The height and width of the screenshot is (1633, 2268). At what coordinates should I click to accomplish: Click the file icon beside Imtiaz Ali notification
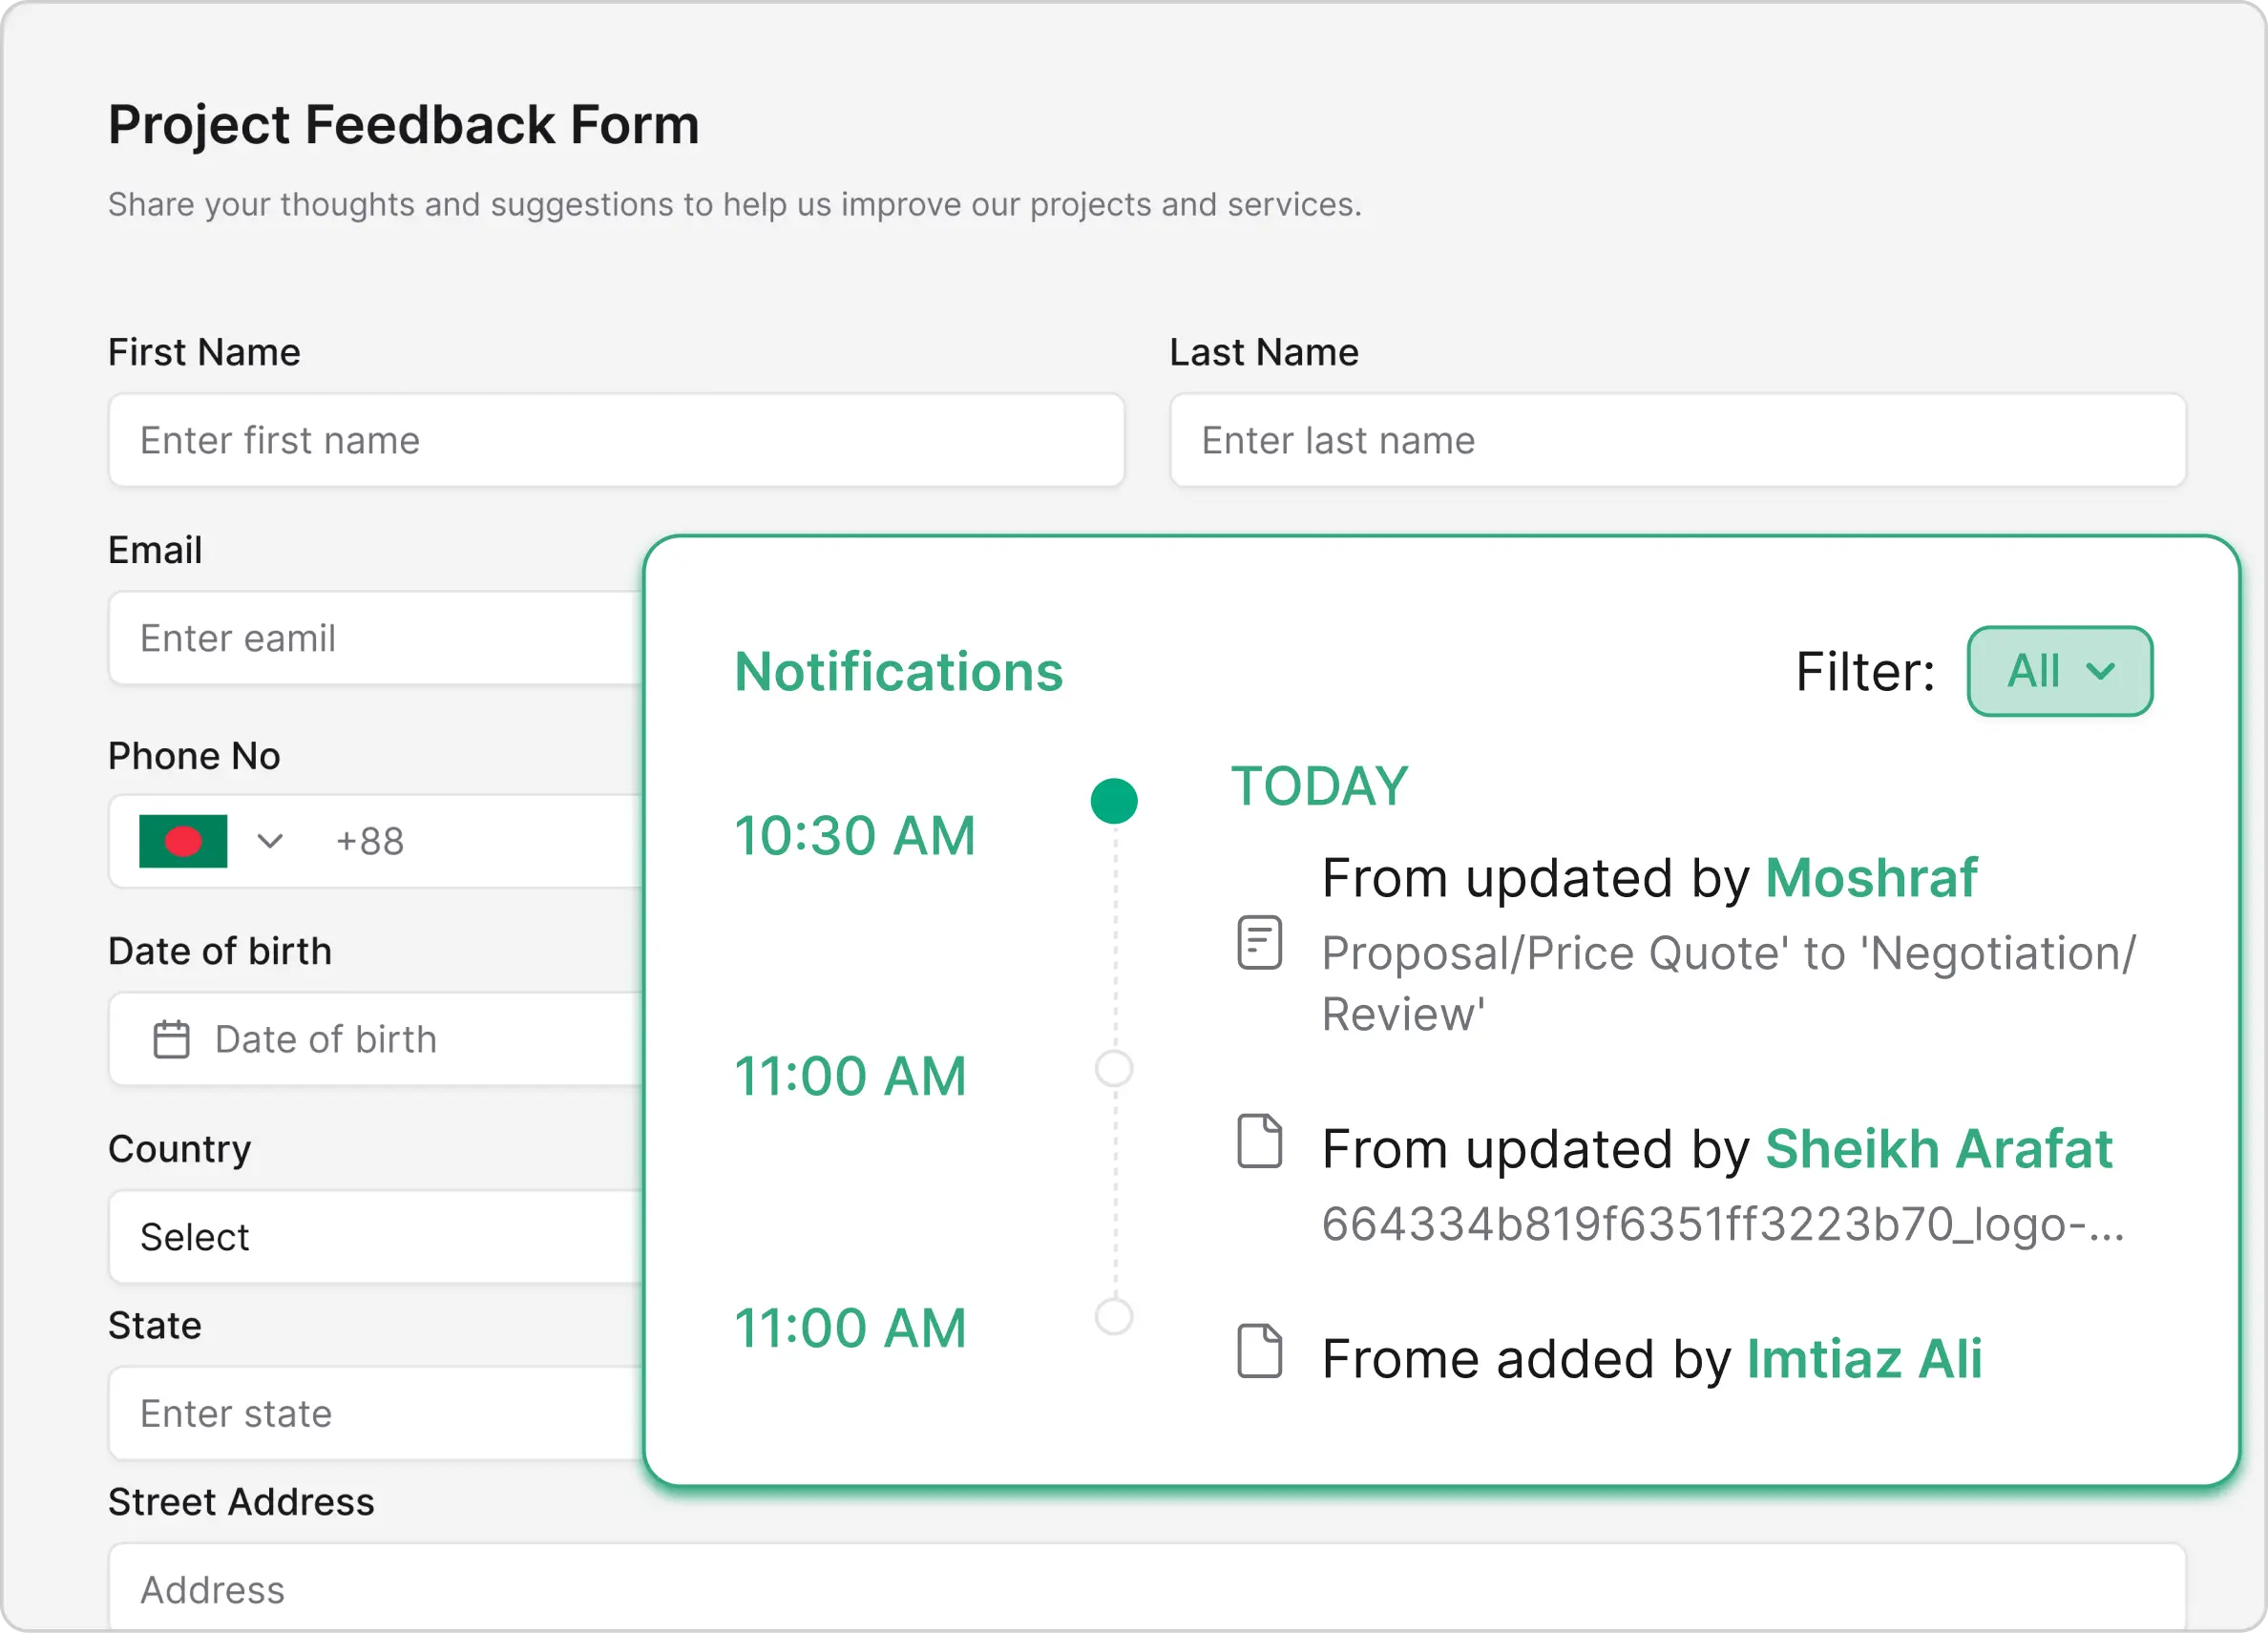point(1259,1351)
